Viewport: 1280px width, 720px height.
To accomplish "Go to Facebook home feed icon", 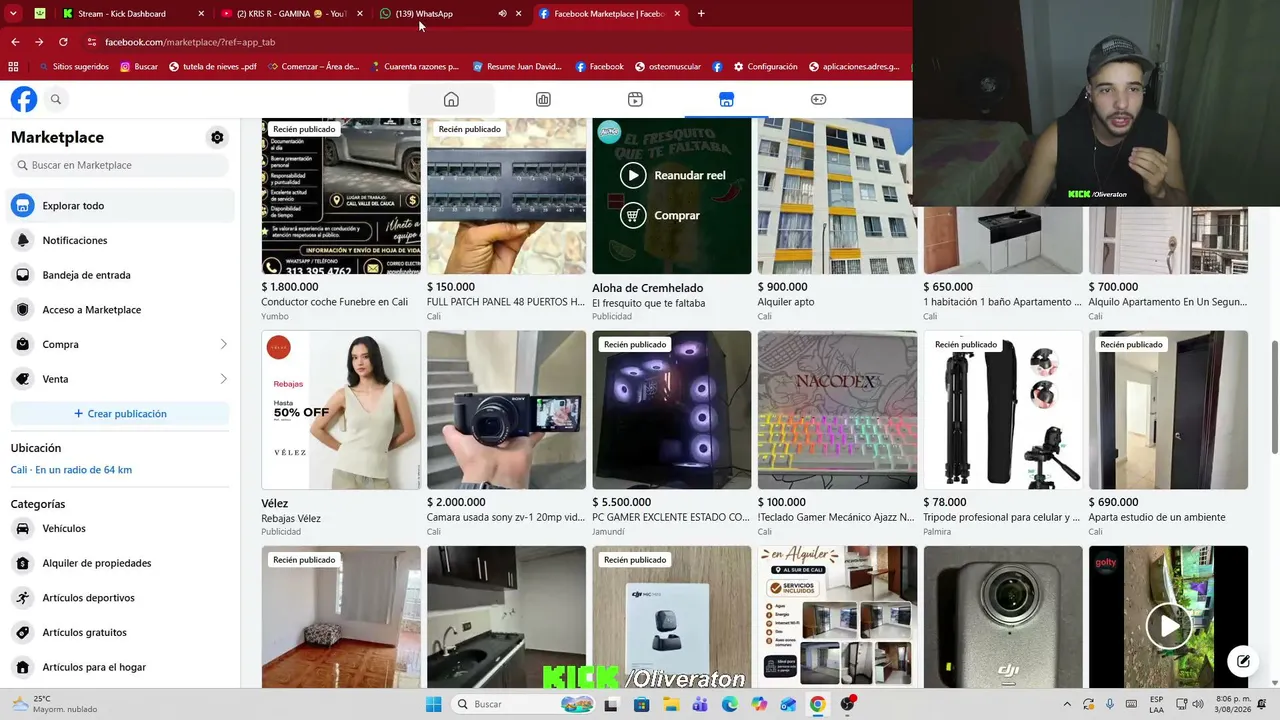I will point(451,99).
